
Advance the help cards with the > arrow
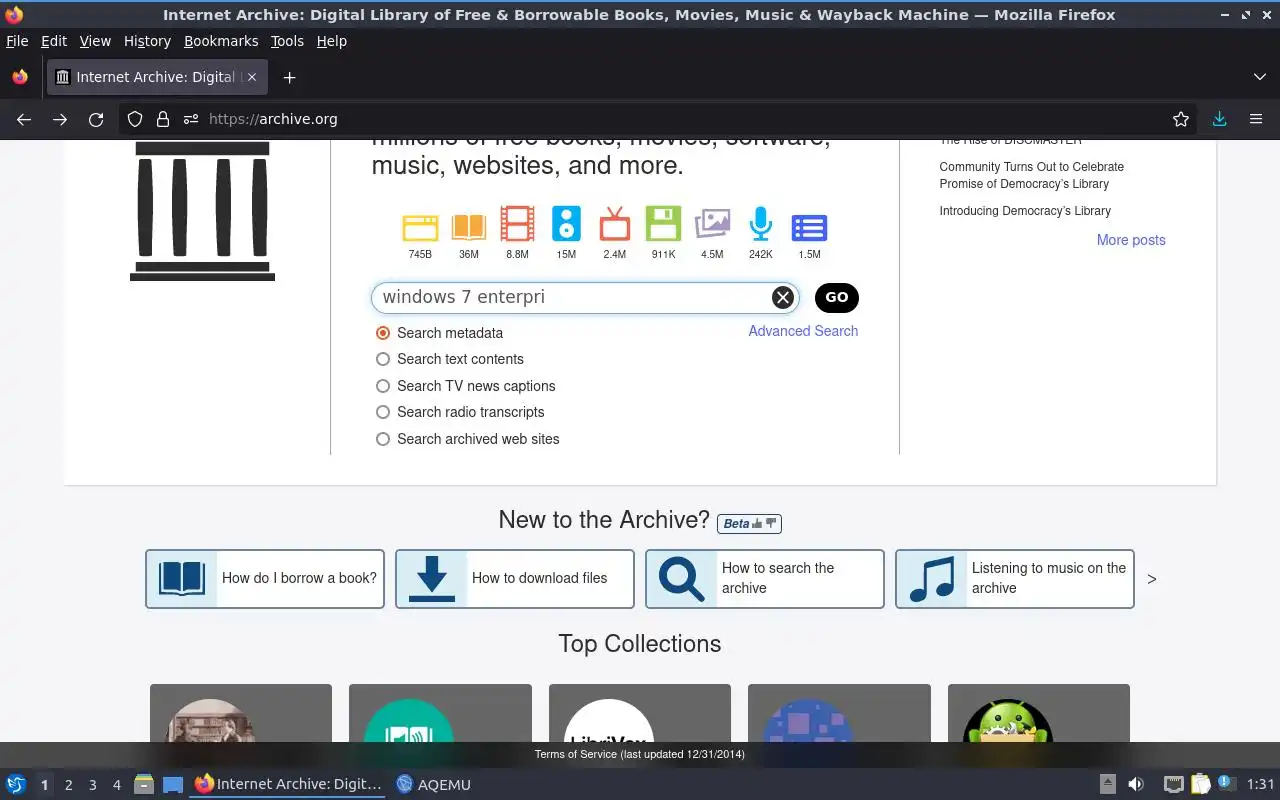(x=1152, y=579)
